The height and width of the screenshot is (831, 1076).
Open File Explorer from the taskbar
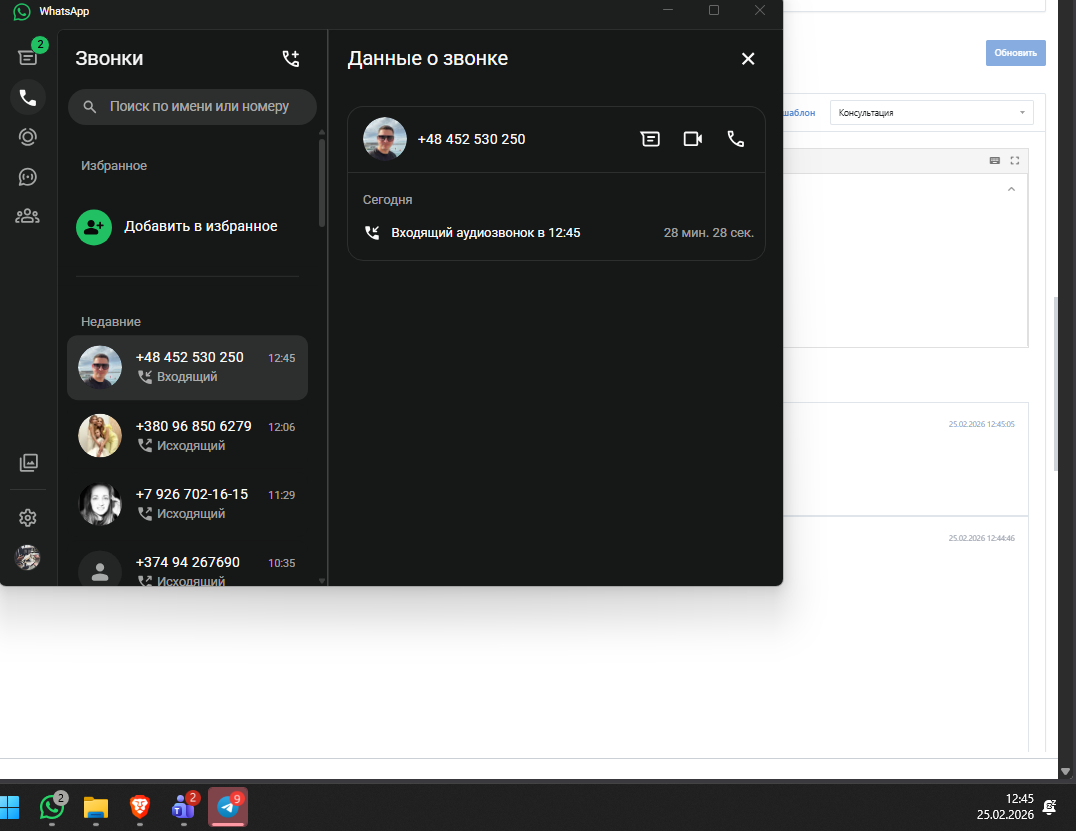coord(96,807)
